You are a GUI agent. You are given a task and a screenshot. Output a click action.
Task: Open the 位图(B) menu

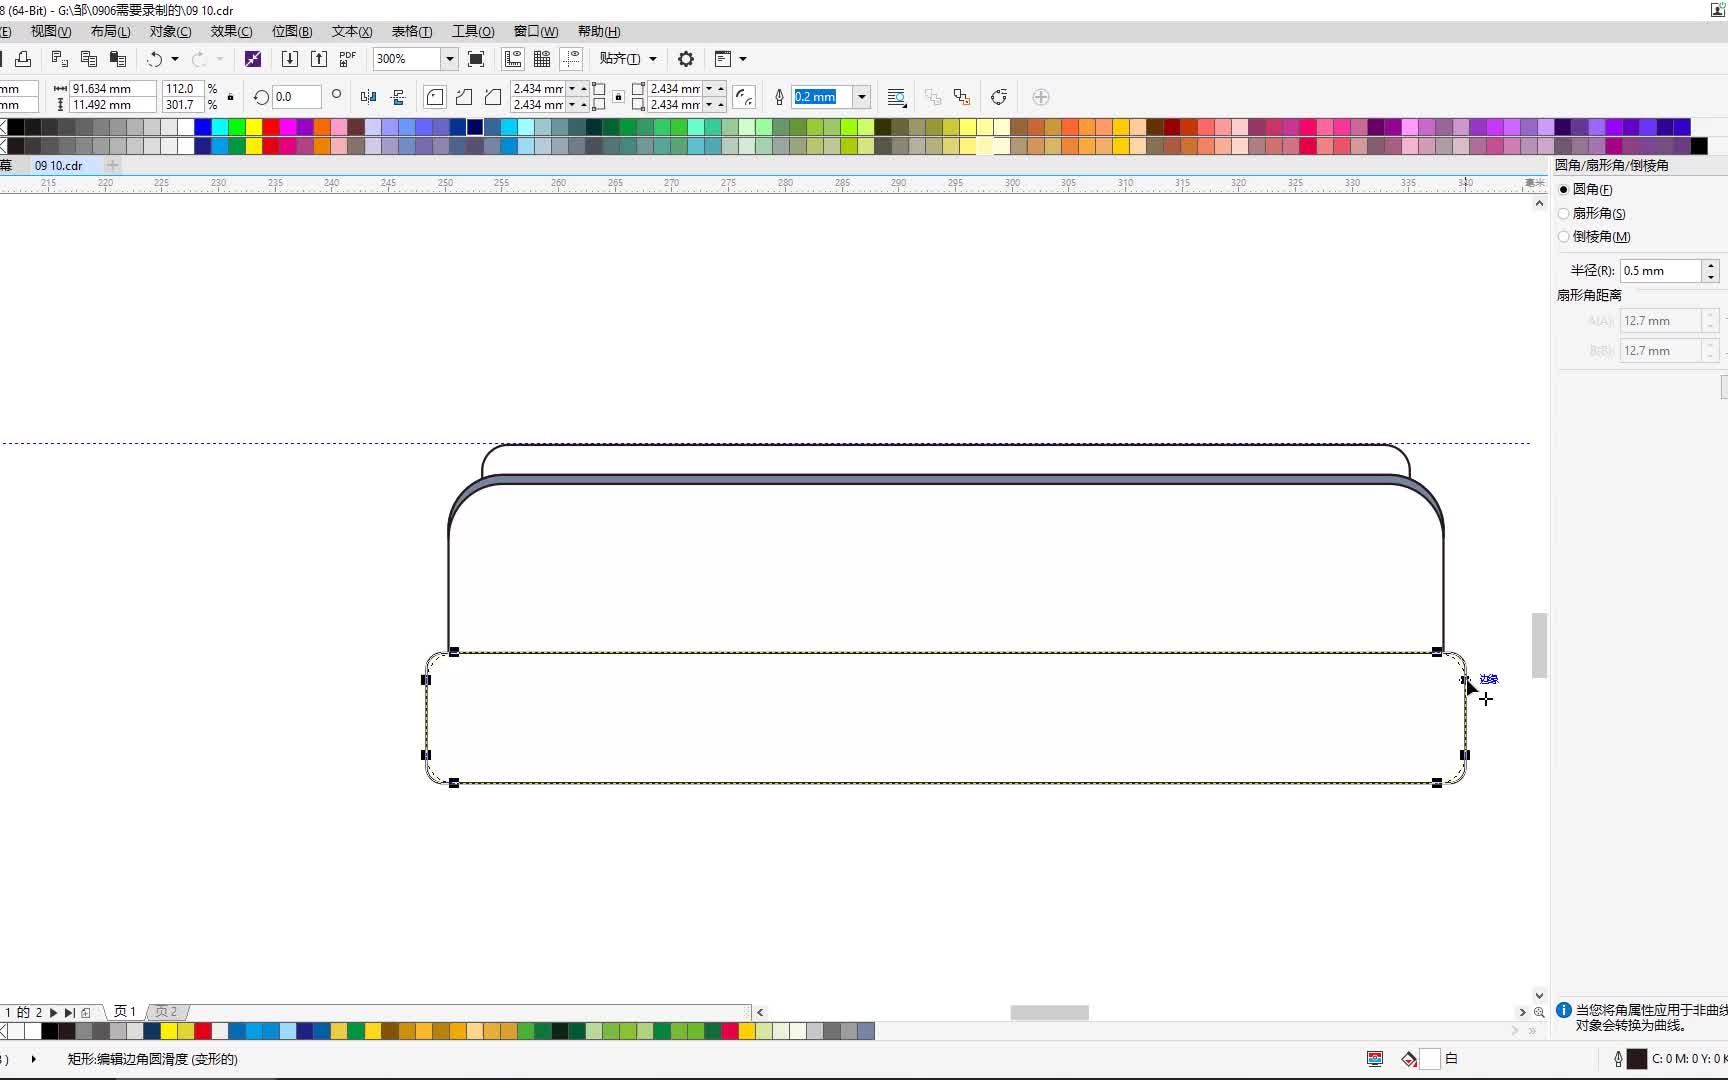pos(292,31)
